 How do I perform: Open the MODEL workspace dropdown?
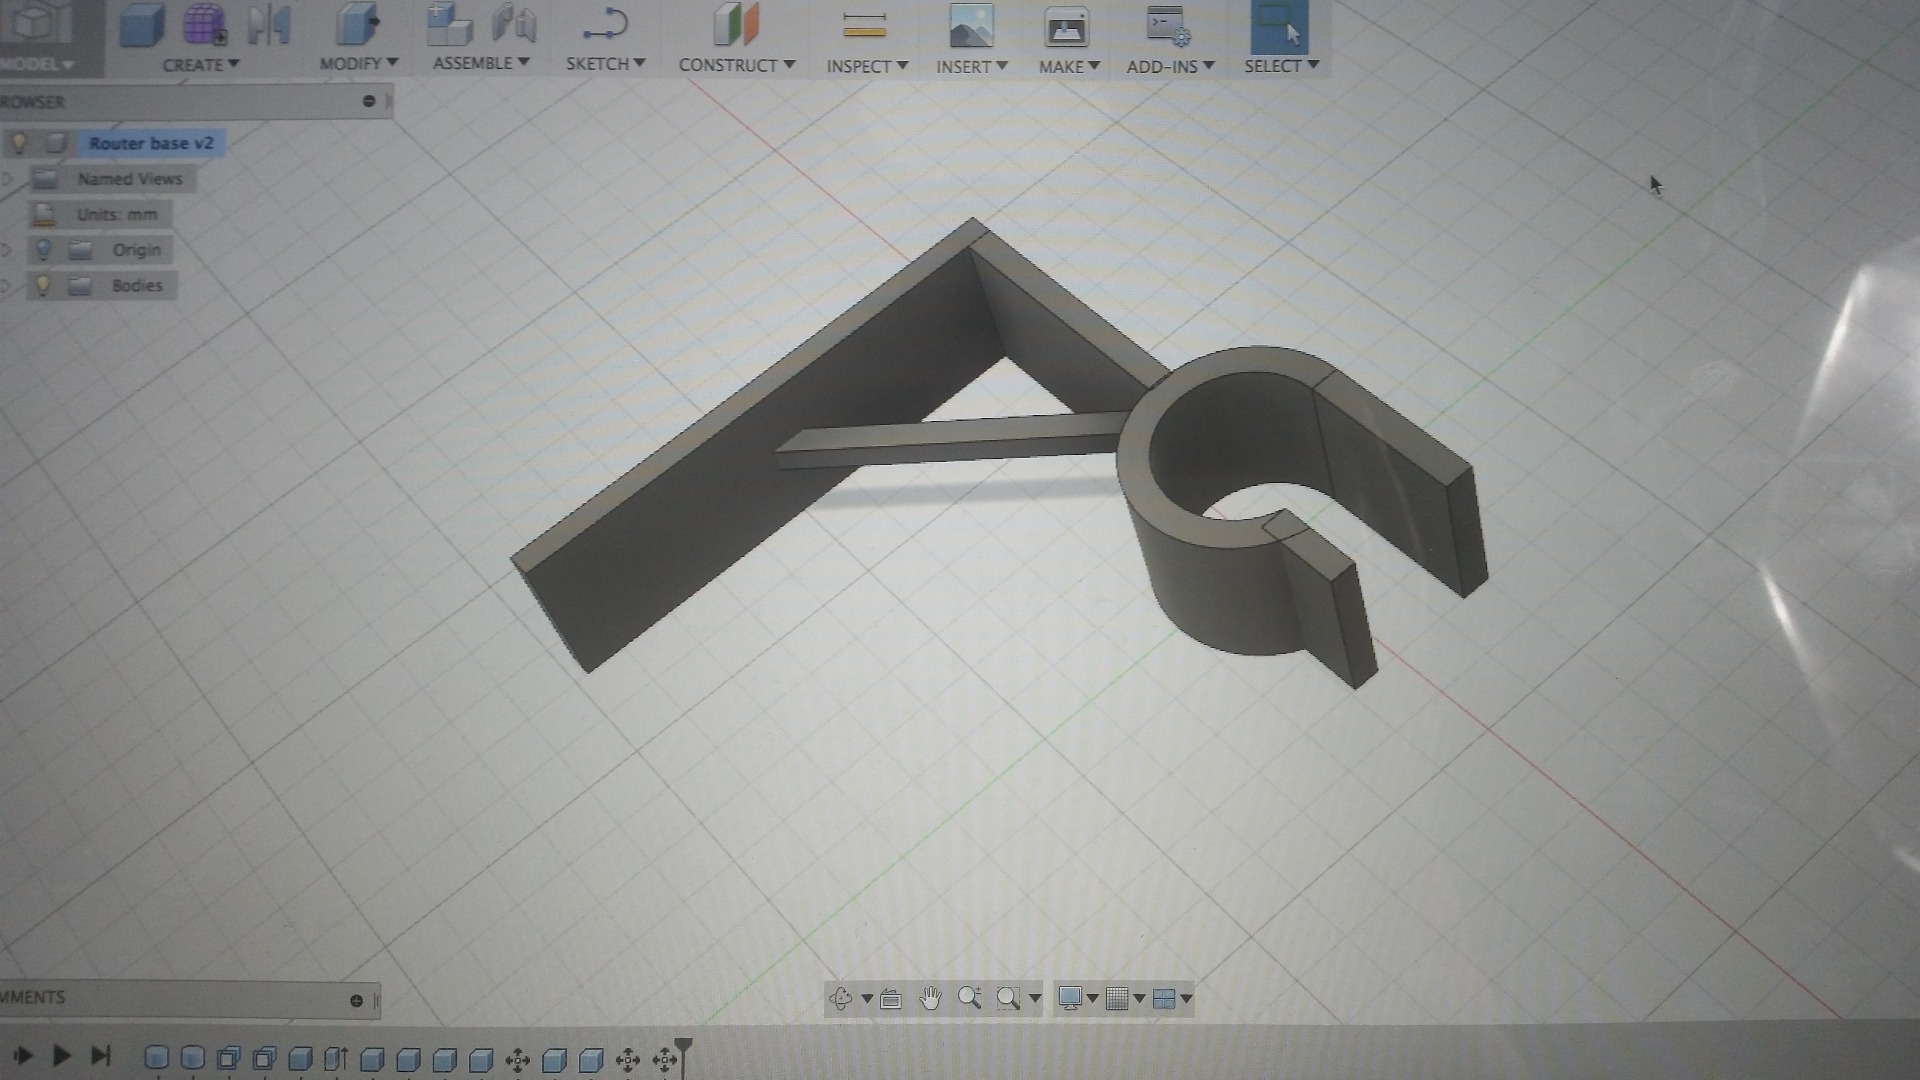[38, 64]
